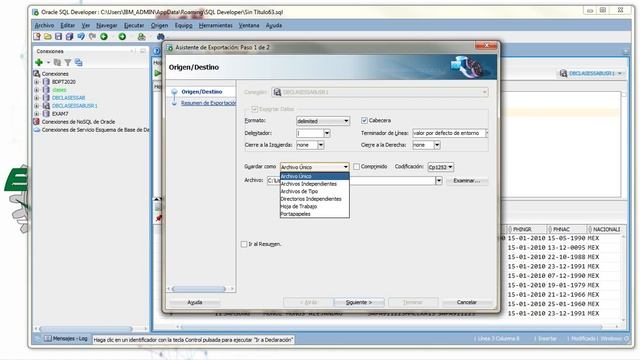
Task: Click the blue help icon on worksheet tab
Action: [x=157, y=51]
